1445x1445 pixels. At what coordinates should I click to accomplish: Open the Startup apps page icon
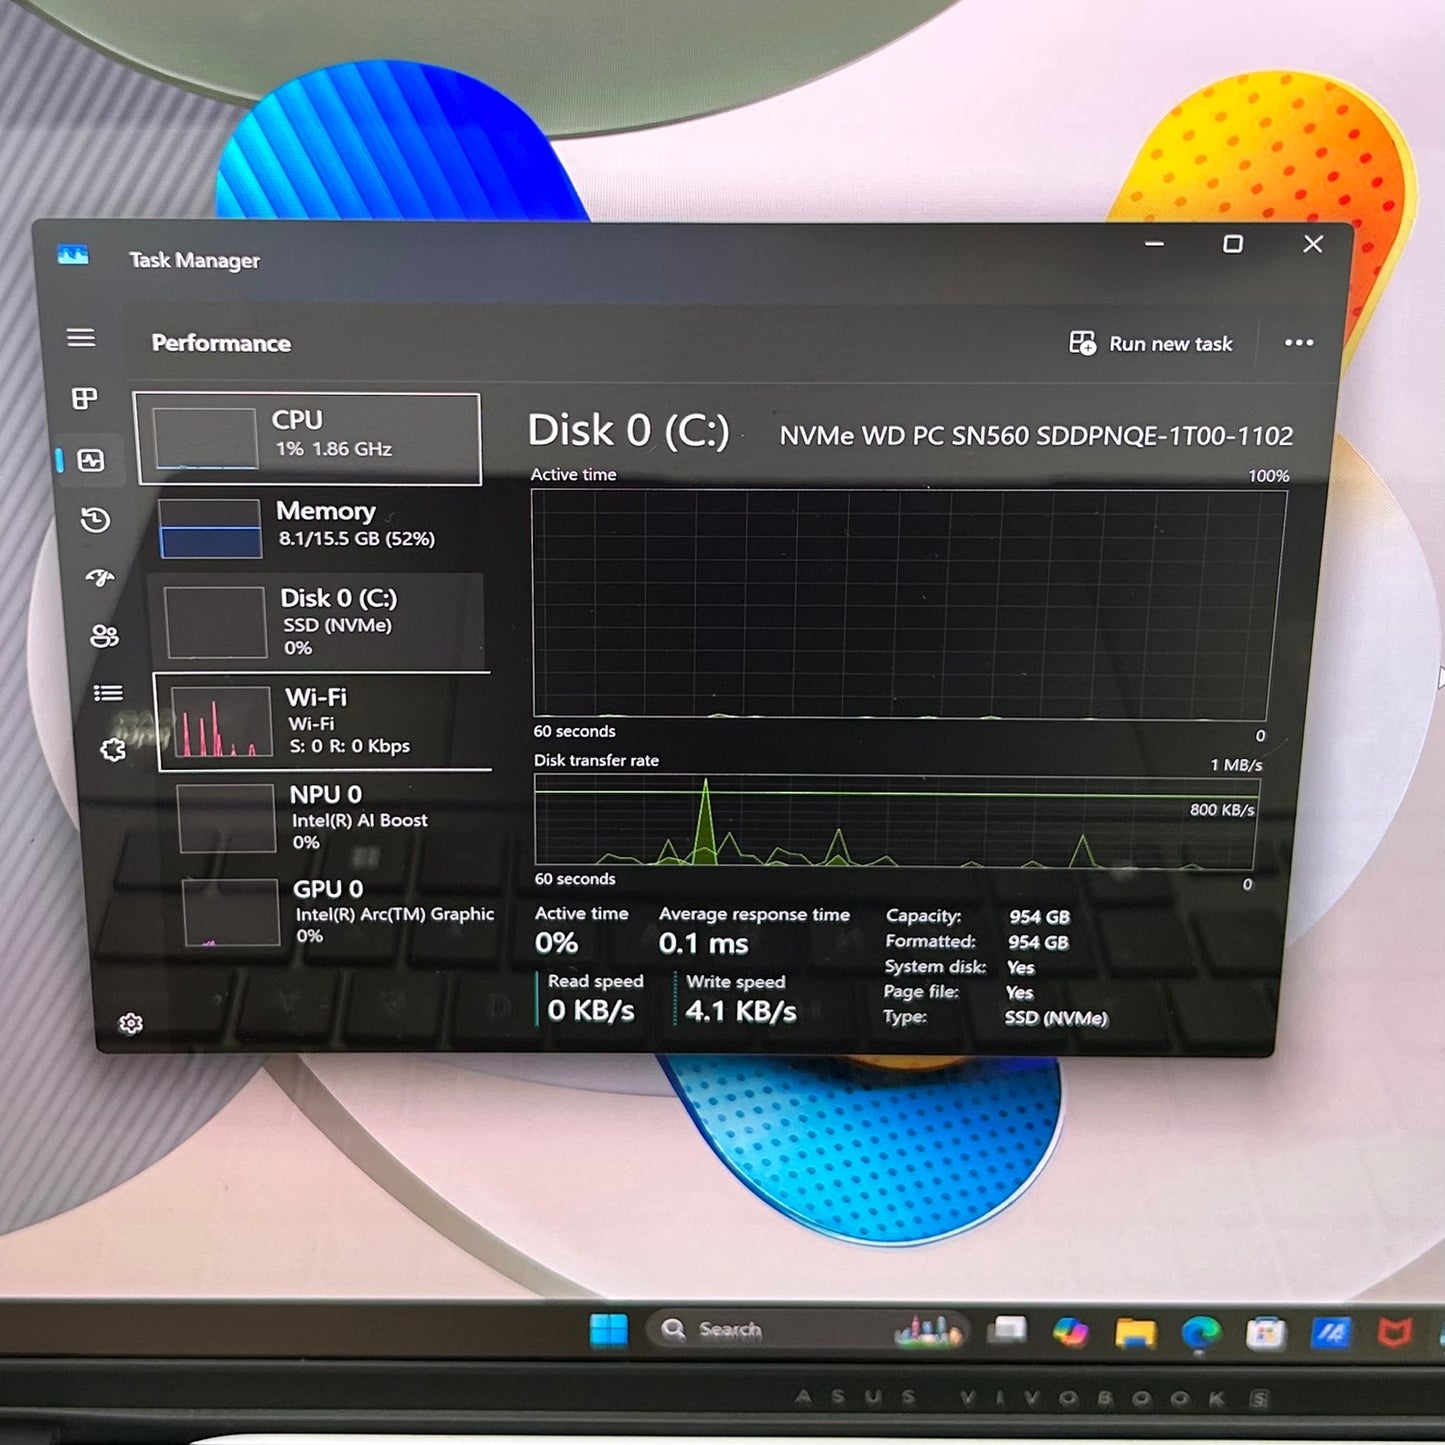point(100,578)
